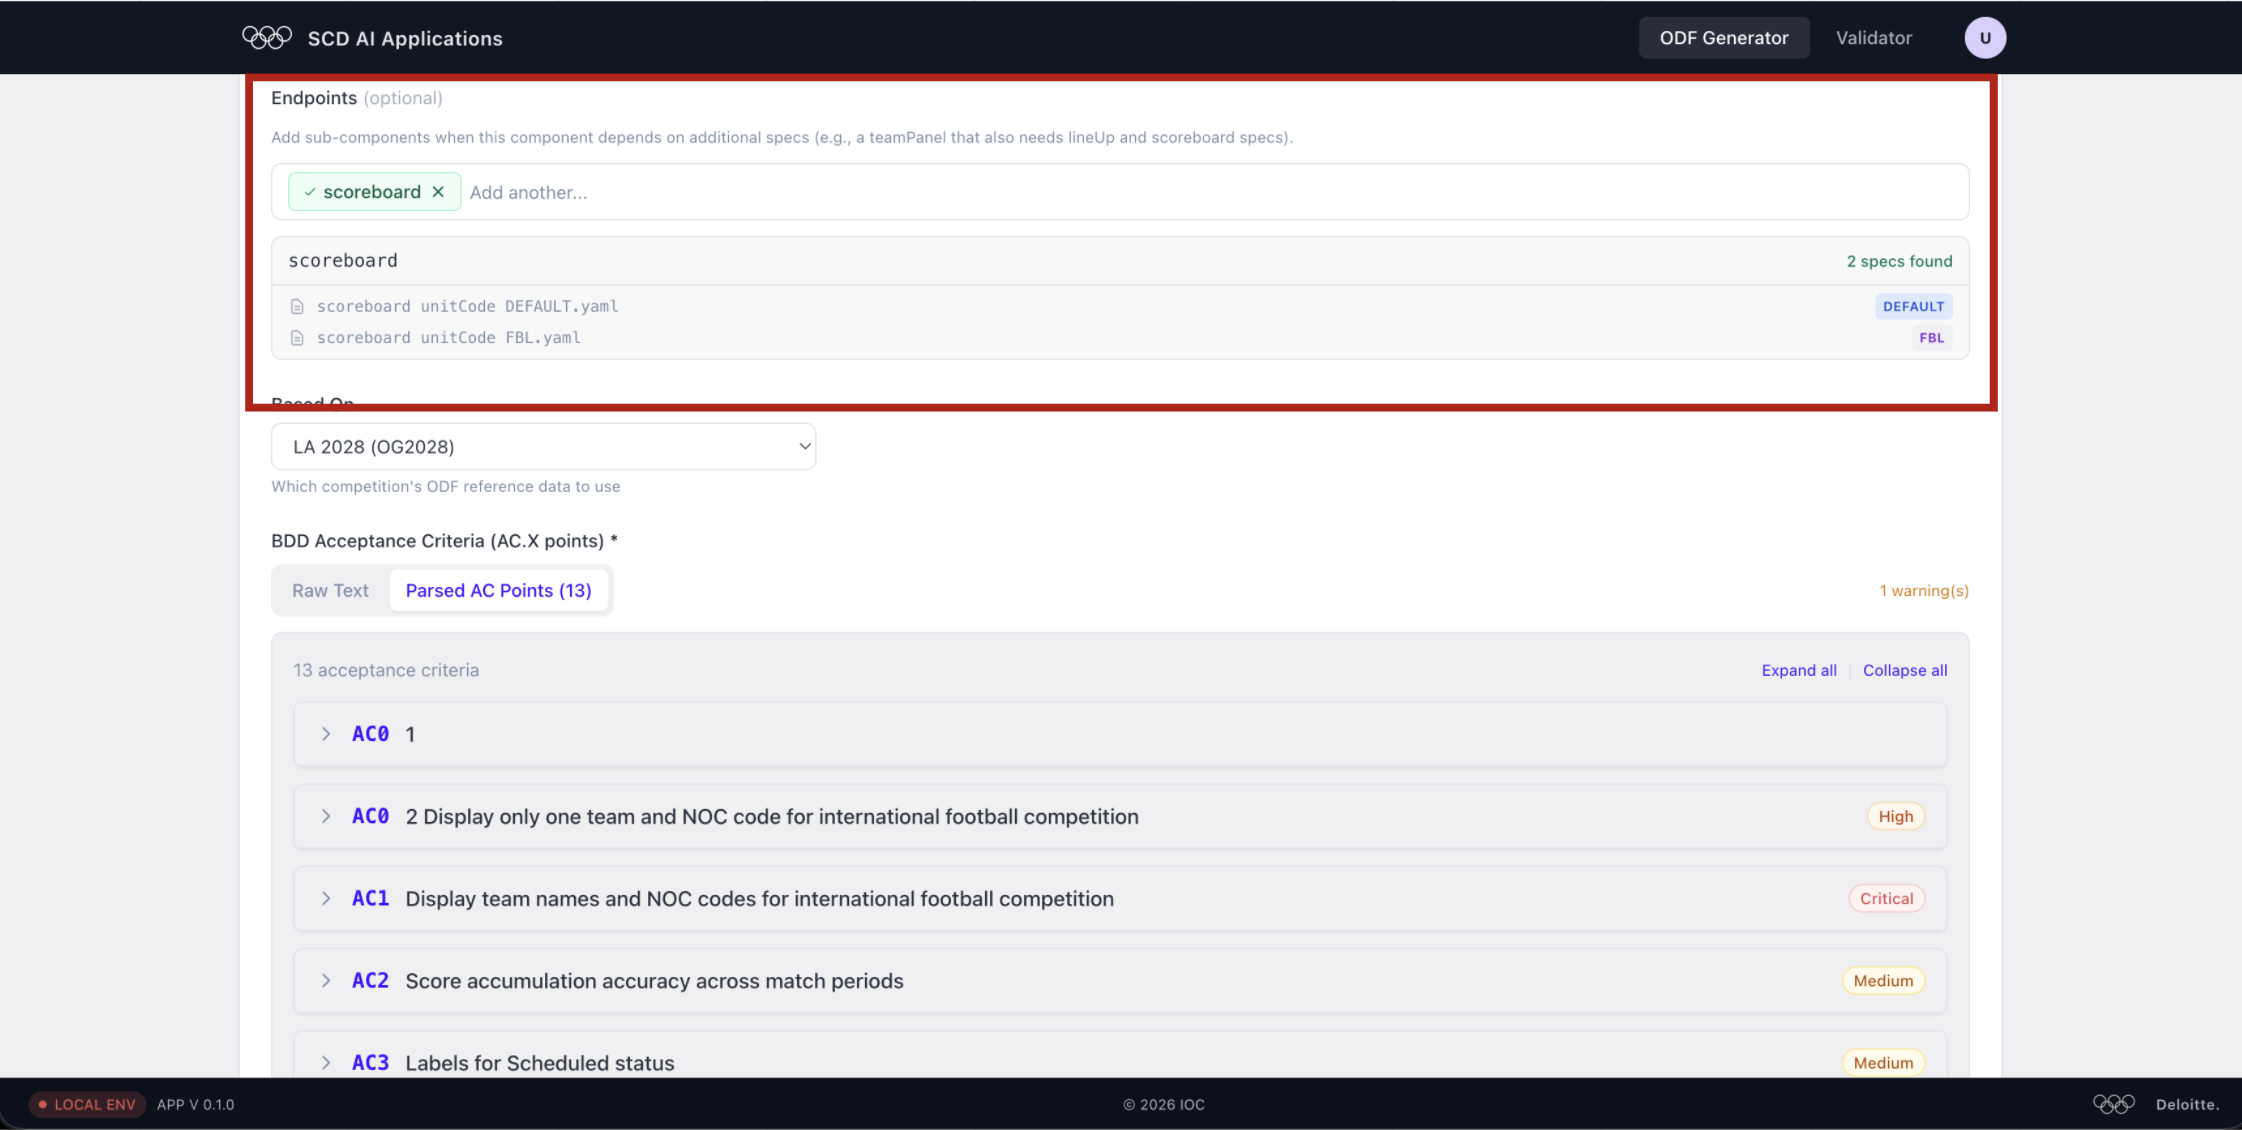This screenshot has height=1130, width=2242.
Task: Click the Medium badge on AC3 row
Action: point(1883,1063)
